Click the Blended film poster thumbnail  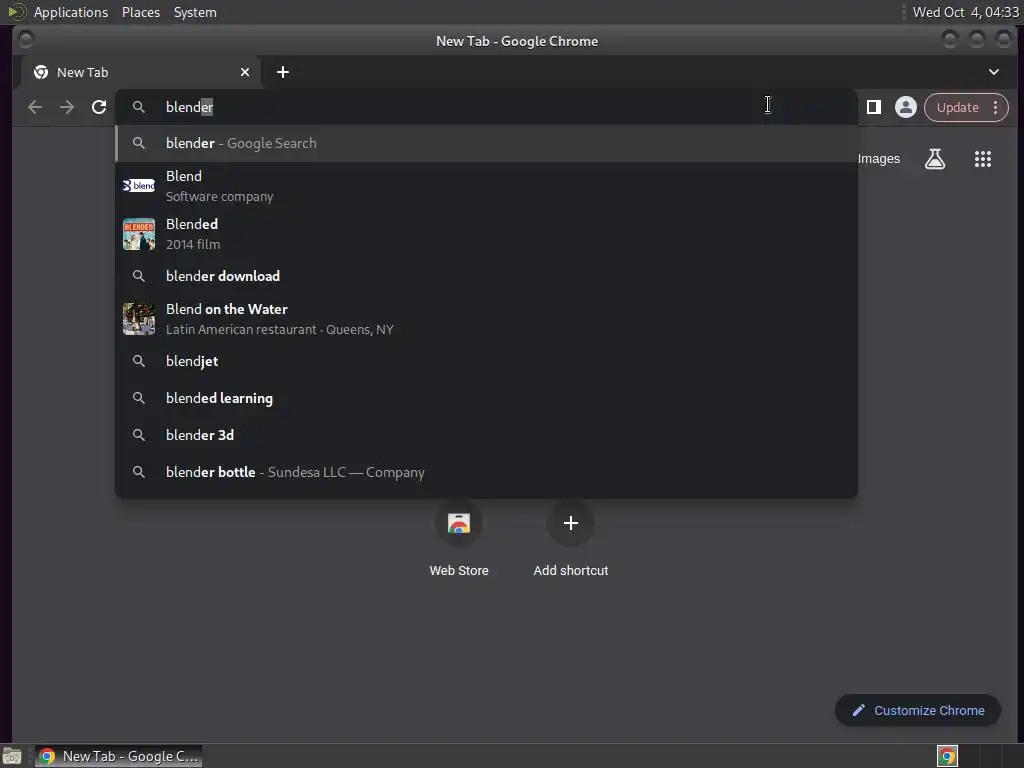click(139, 234)
